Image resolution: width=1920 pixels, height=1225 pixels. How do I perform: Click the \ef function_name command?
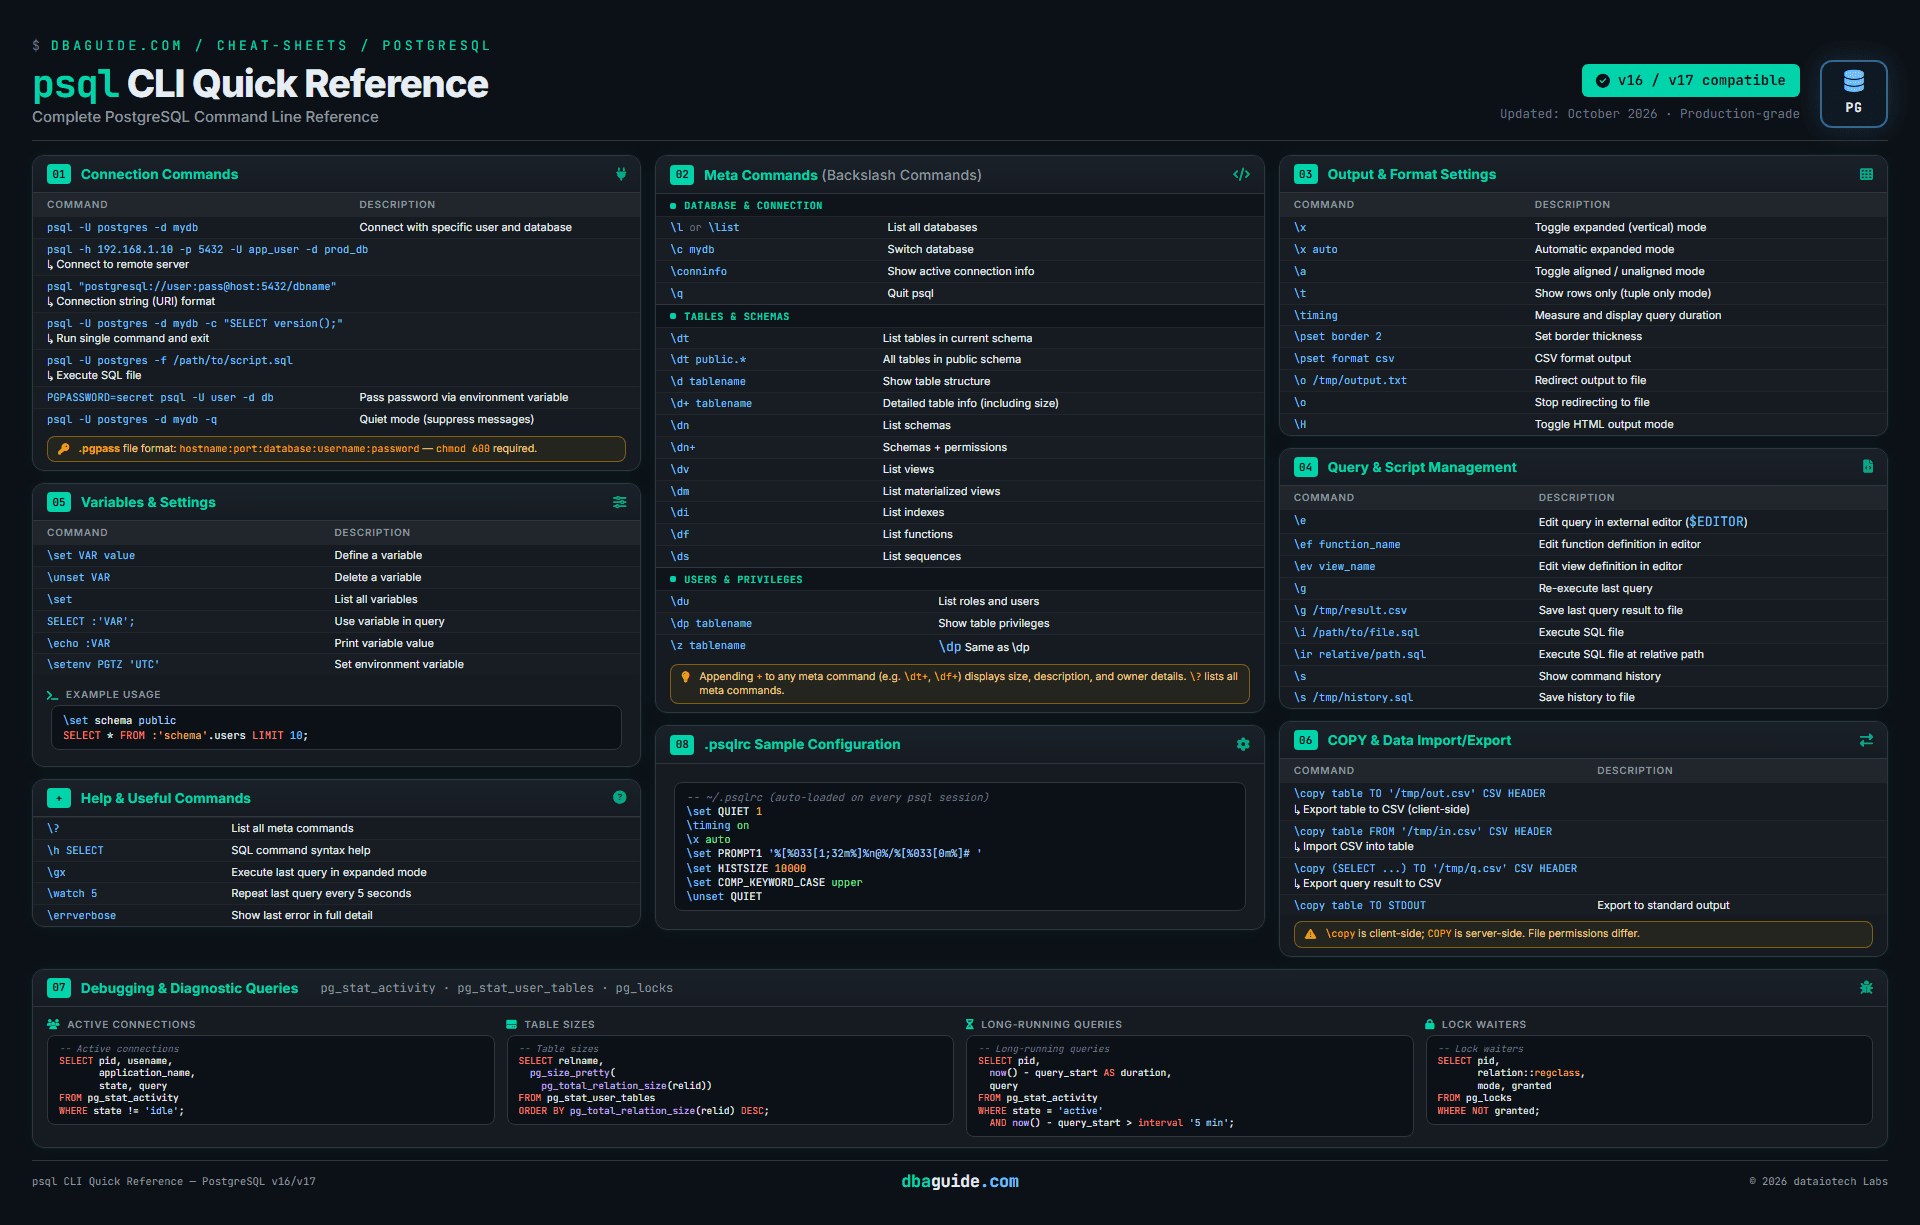1347,545
